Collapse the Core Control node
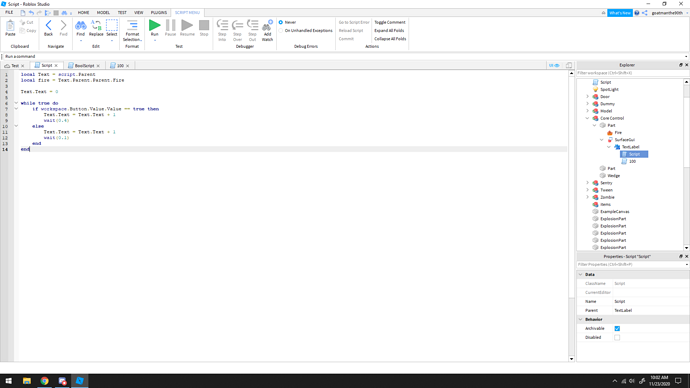 (x=587, y=118)
